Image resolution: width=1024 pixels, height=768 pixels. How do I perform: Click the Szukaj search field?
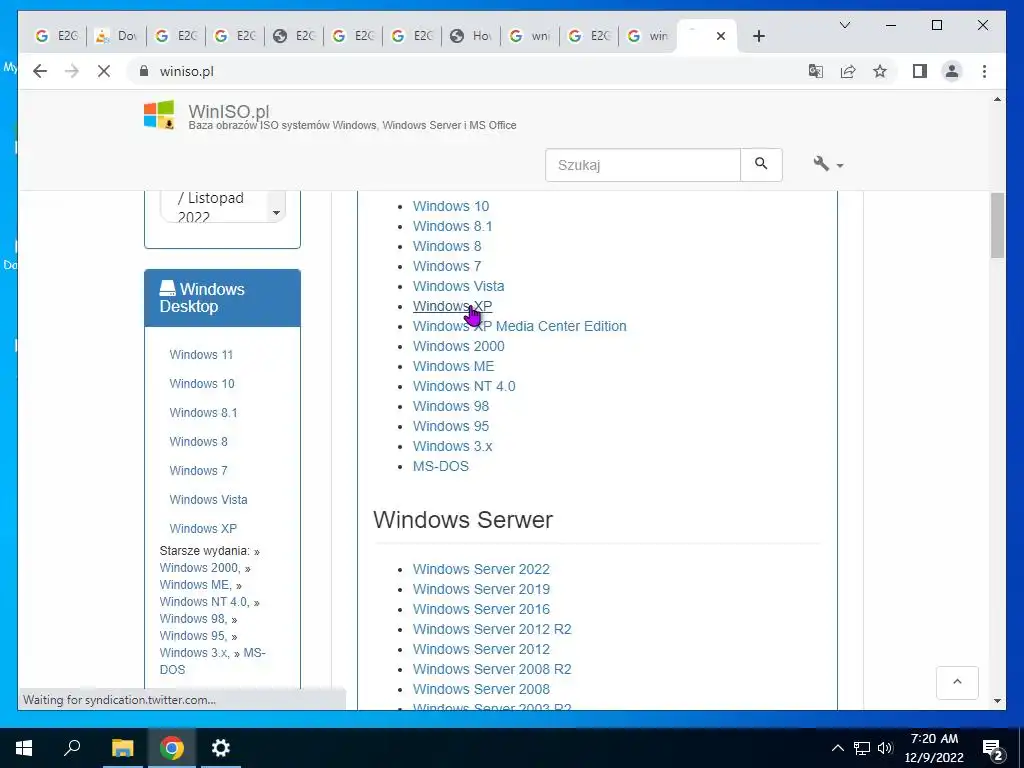click(x=643, y=165)
